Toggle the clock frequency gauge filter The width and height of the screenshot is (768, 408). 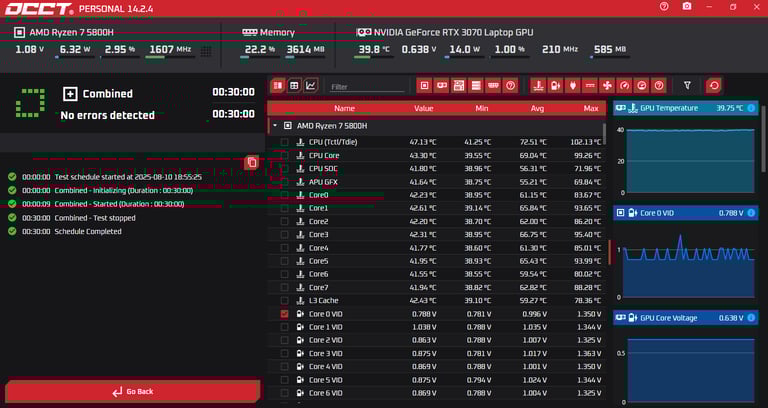click(x=624, y=86)
